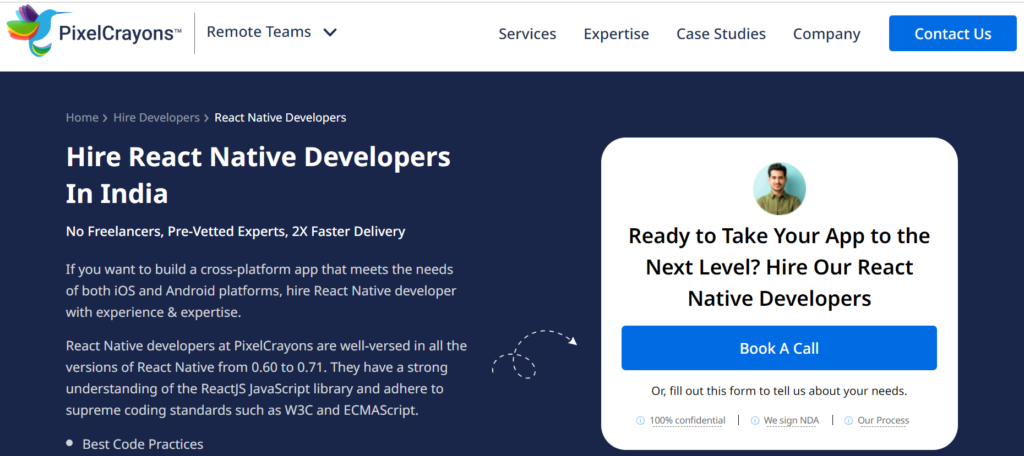Go to Case Studies in navigation

[721, 34]
